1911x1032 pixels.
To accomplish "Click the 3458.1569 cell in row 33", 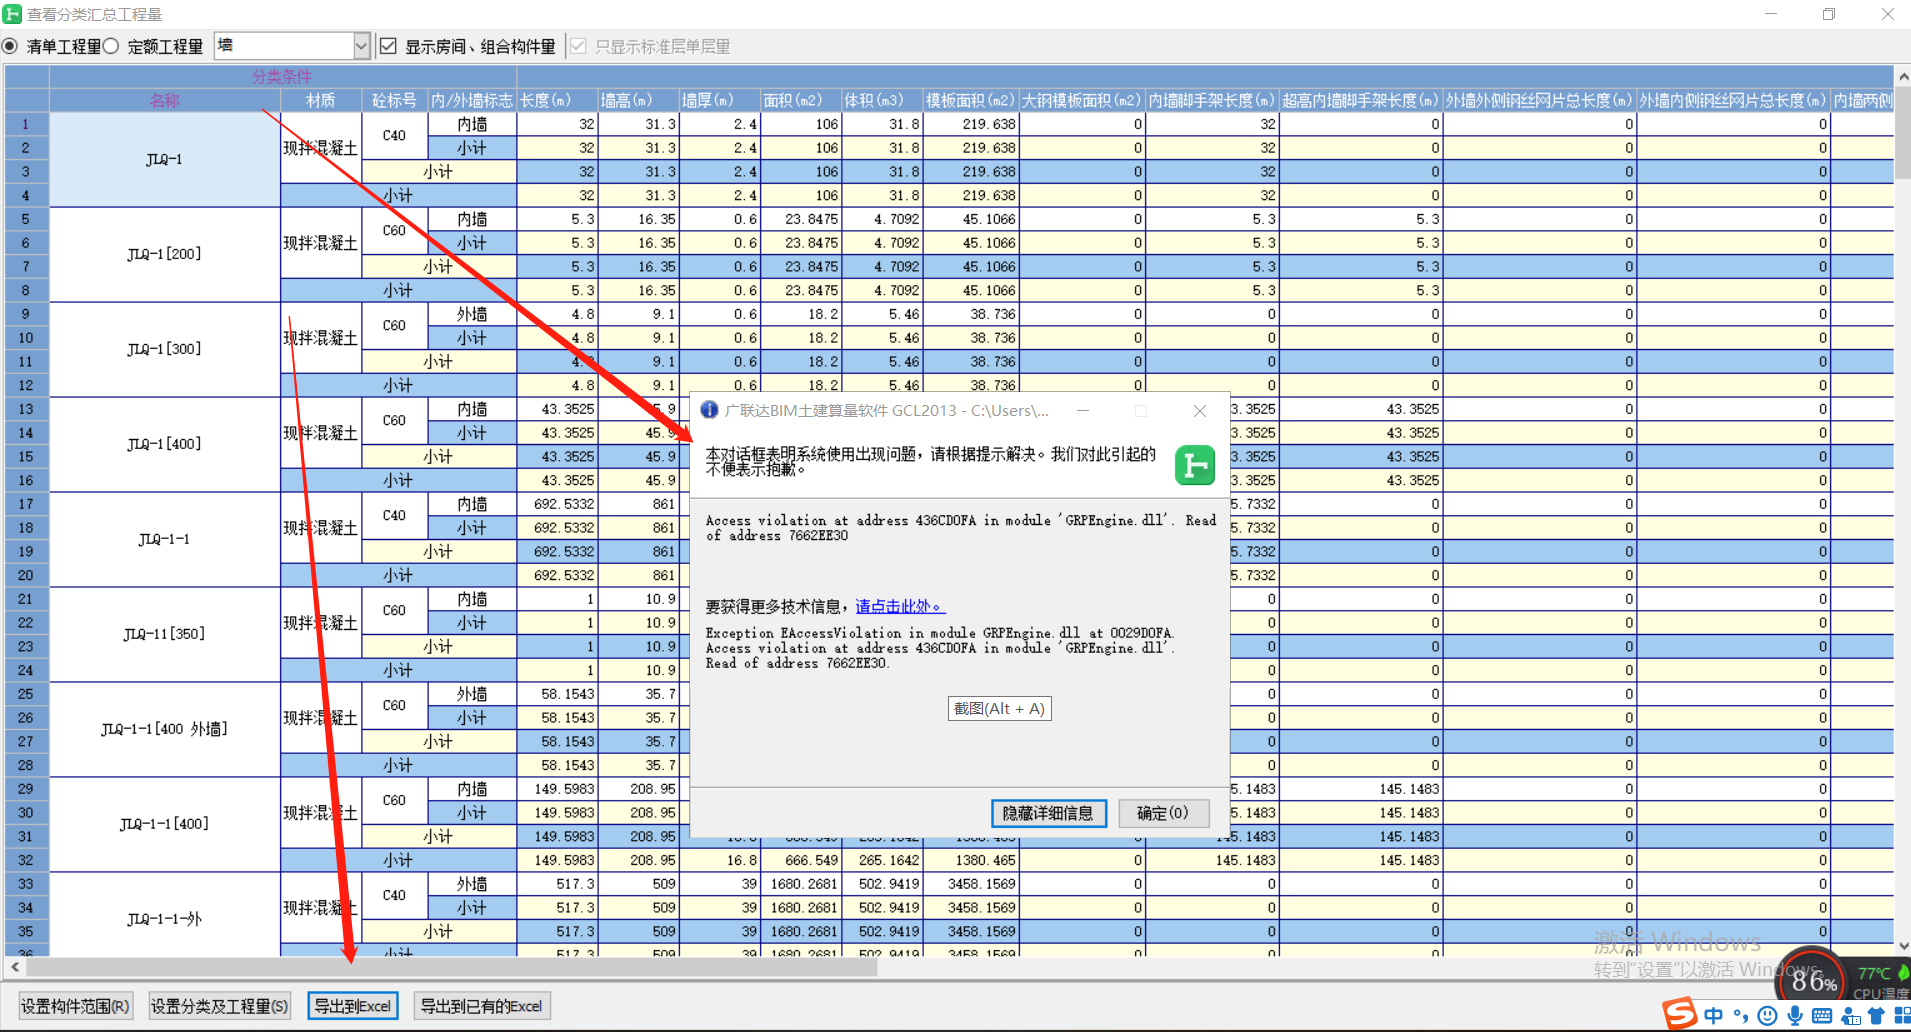I will [x=970, y=884].
